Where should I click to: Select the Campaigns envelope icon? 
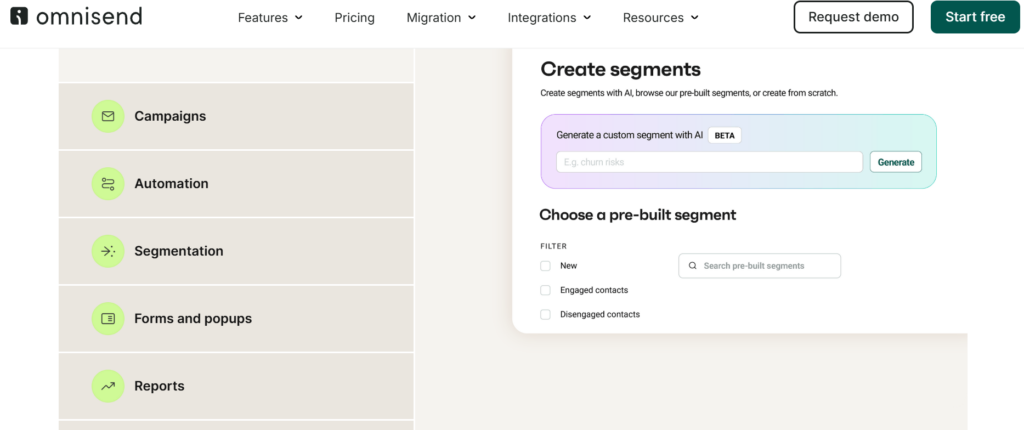(108, 116)
